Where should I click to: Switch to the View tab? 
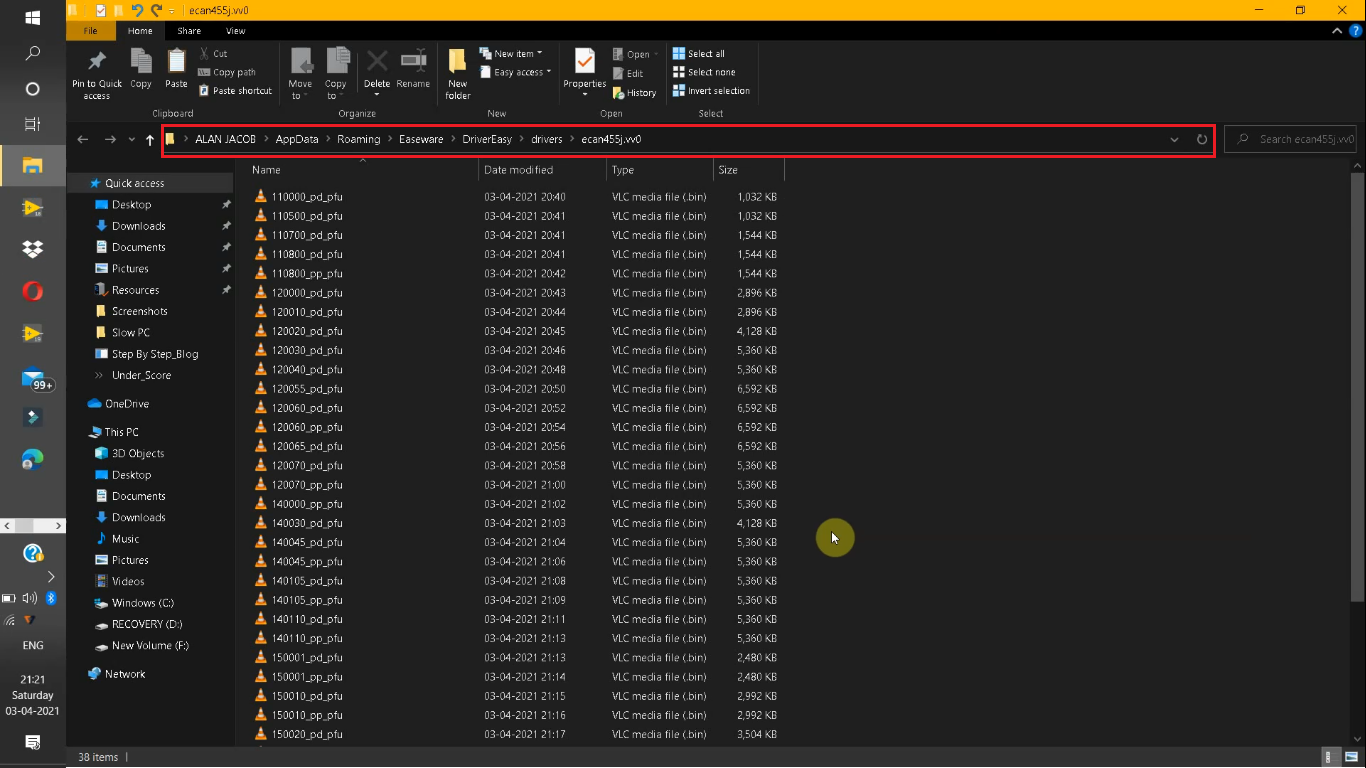236,30
